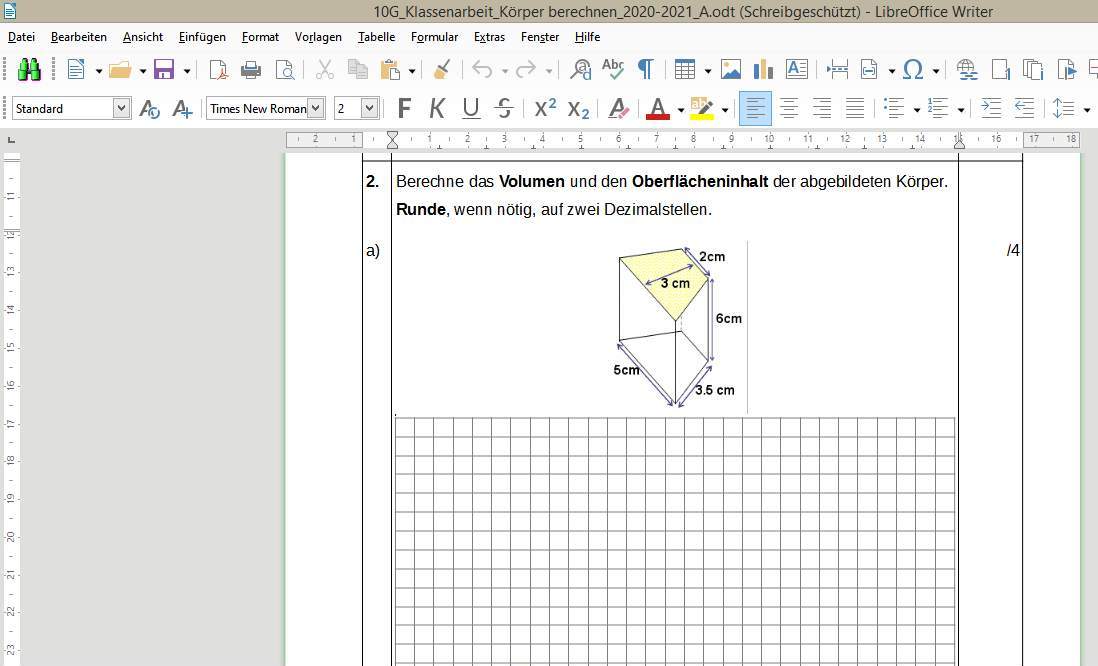Viewport: 1098px width, 666px height.
Task: Save the document
Action: 164,69
